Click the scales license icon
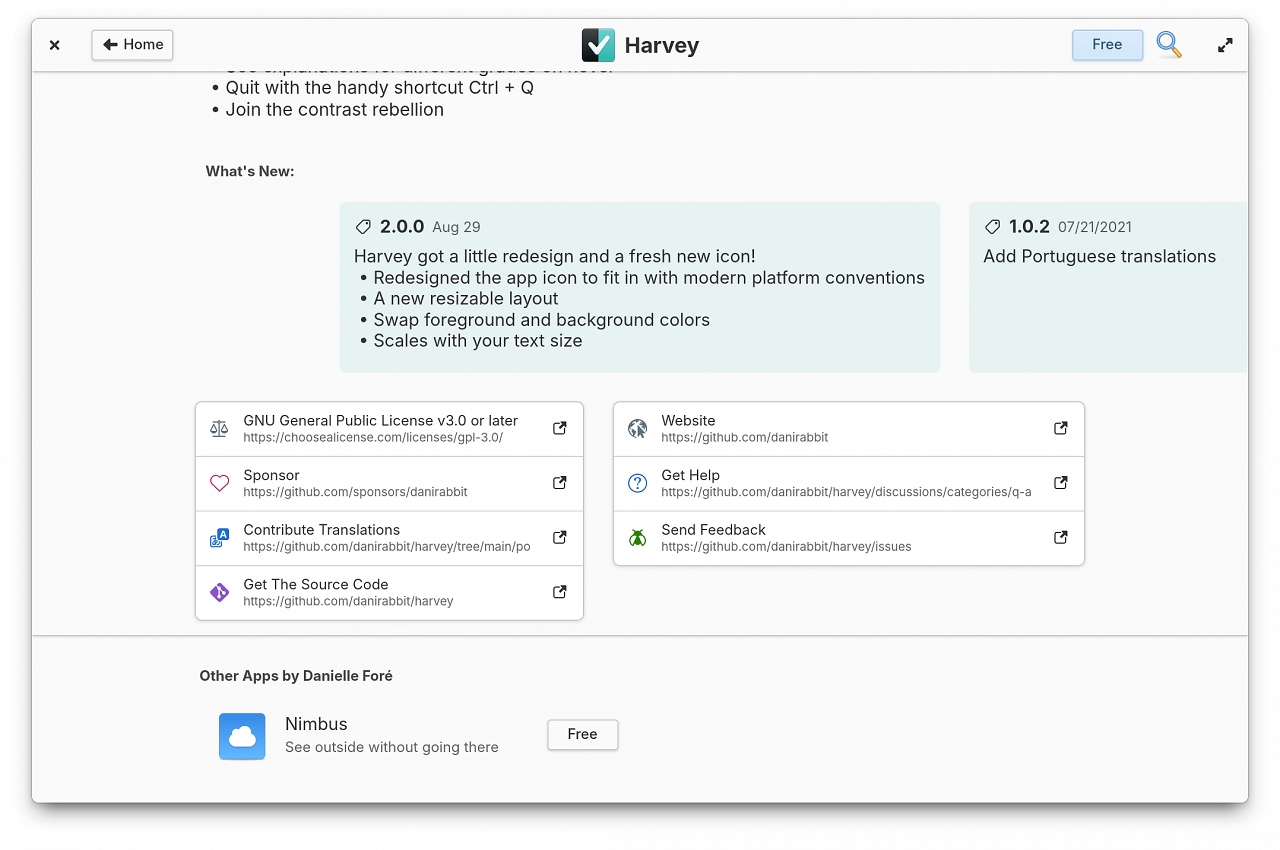Viewport: 1280px width, 850px height. 219,429
